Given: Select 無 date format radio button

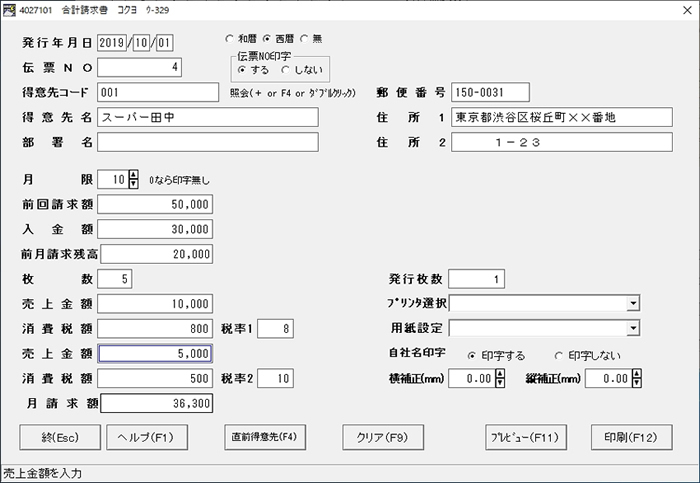Looking at the screenshot, I should (x=305, y=39).
